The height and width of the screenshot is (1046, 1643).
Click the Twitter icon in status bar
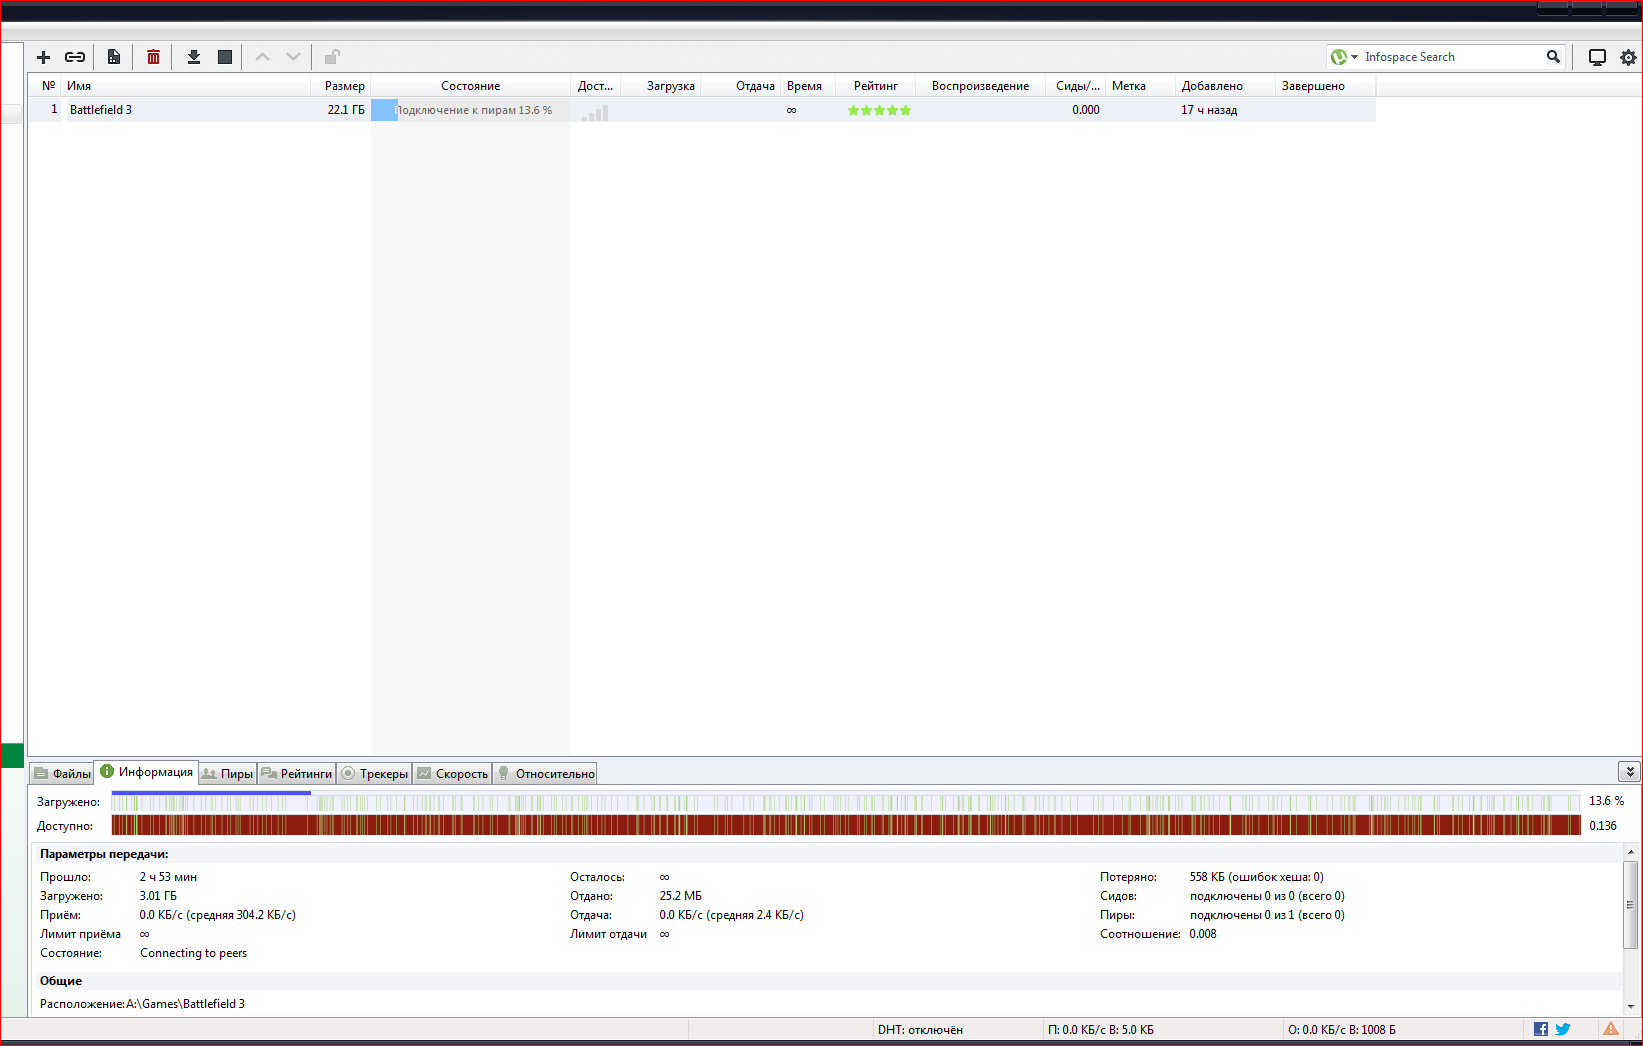coord(1563,1029)
